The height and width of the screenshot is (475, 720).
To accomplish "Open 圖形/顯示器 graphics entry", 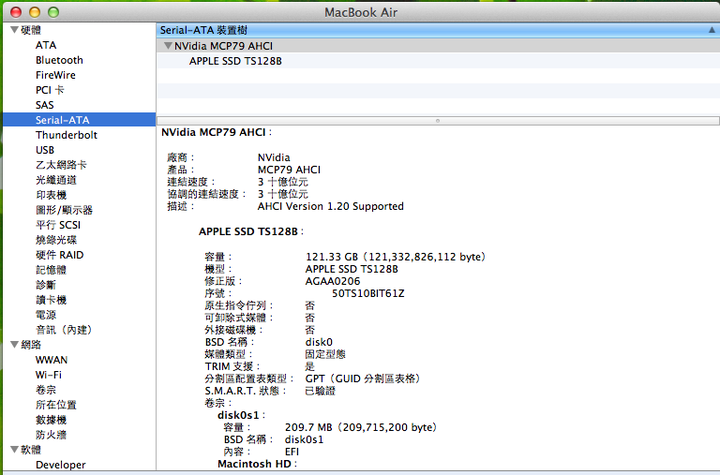I will [64, 210].
